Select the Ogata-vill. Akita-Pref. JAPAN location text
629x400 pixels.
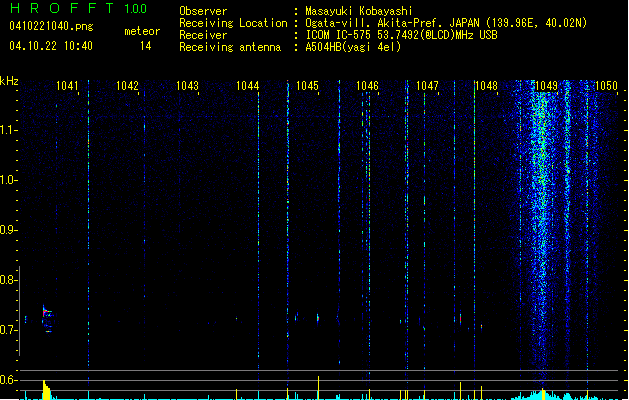coord(446,23)
